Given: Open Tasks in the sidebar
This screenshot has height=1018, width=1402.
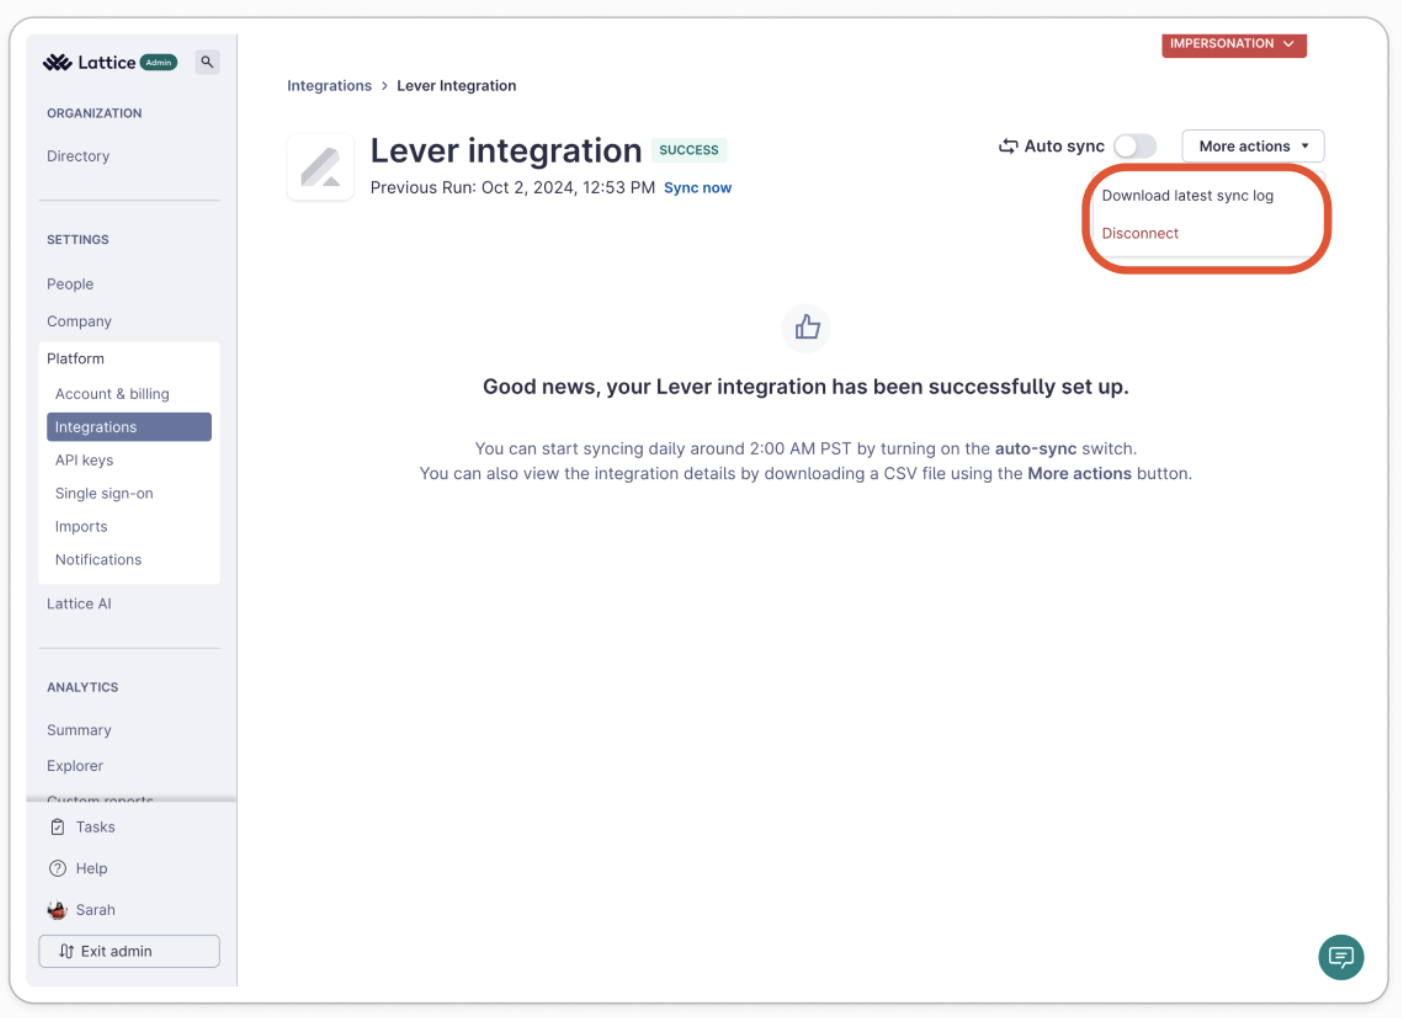Looking at the screenshot, I should [x=95, y=827].
